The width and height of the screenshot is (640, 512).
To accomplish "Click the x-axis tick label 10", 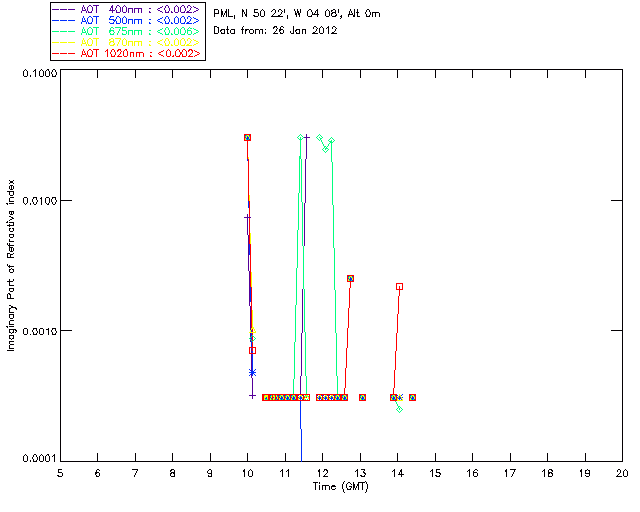I will tap(247, 473).
